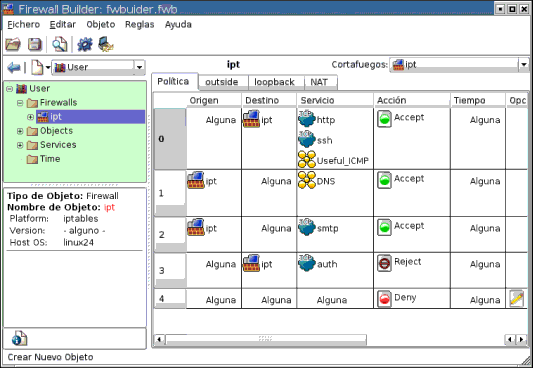Open the Editar menu
This screenshot has height=368, width=533.
click(x=63, y=24)
